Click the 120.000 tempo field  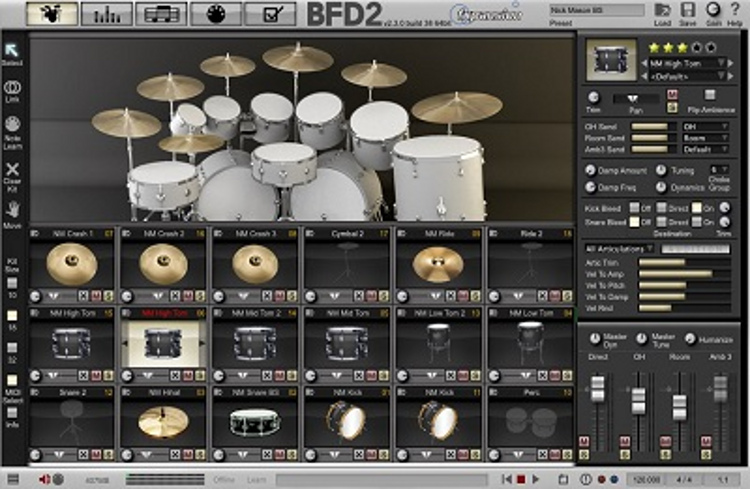click(x=646, y=479)
